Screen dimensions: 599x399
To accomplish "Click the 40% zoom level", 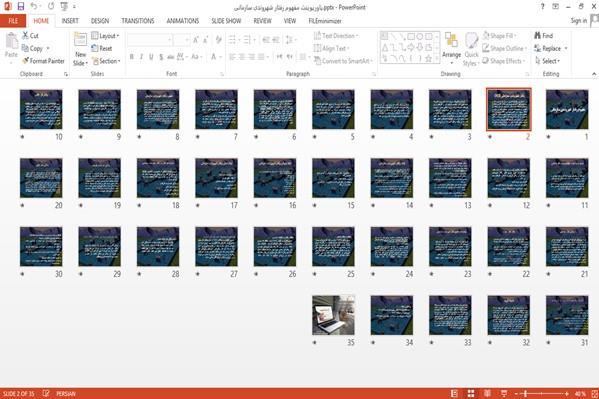I will [580, 393].
